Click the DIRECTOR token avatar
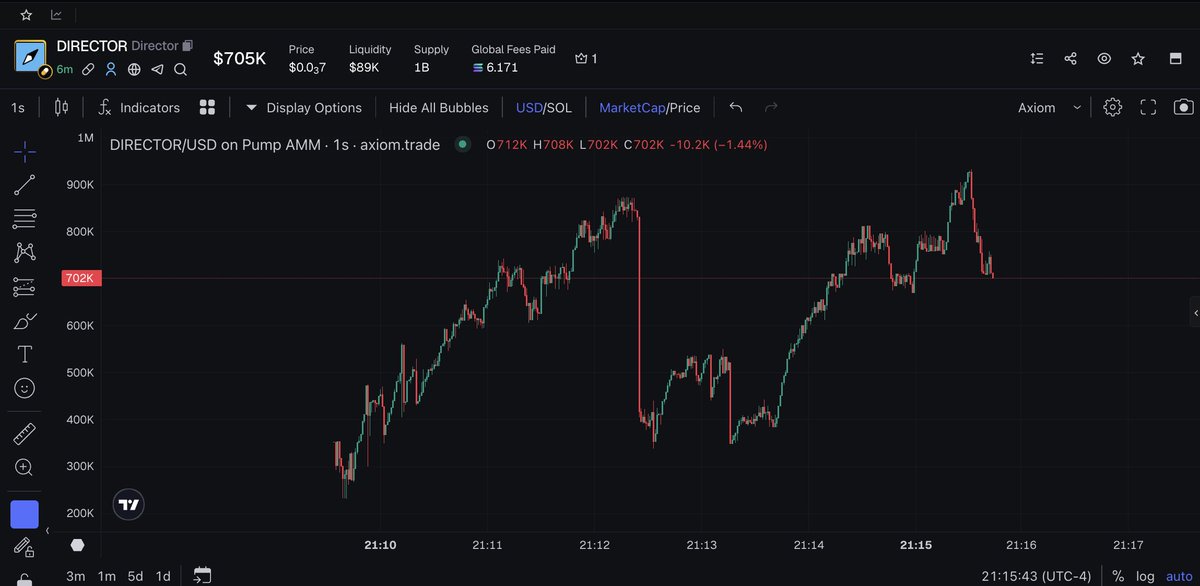Screen dimensions: 1200x586 pos(31,57)
